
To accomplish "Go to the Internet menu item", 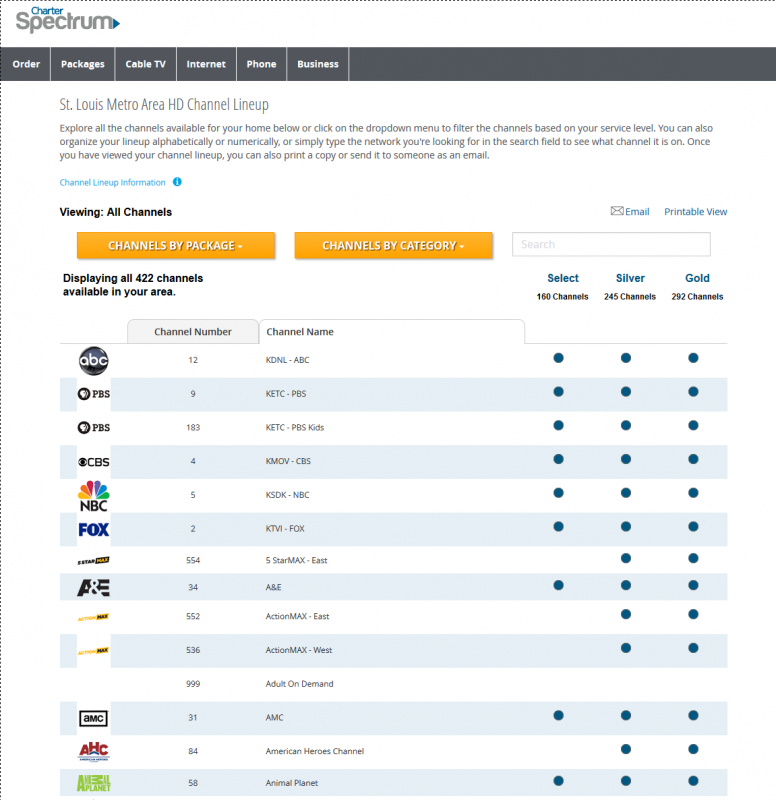I will [206, 64].
